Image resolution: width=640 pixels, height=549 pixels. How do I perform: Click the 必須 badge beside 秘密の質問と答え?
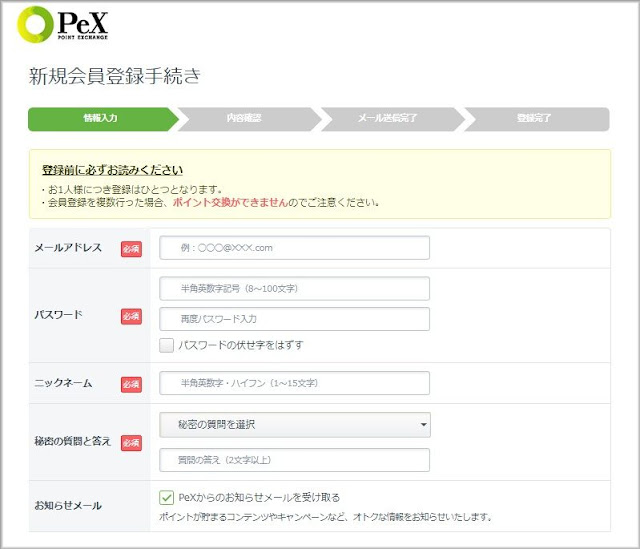click(131, 443)
